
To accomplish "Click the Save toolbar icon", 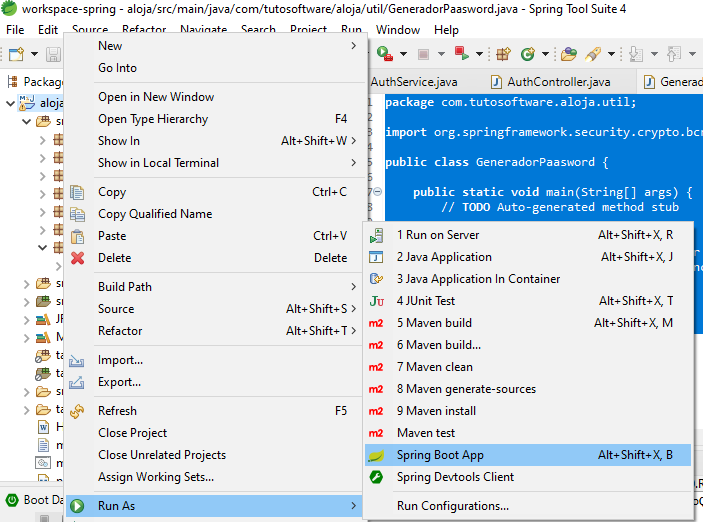I will click(53, 54).
